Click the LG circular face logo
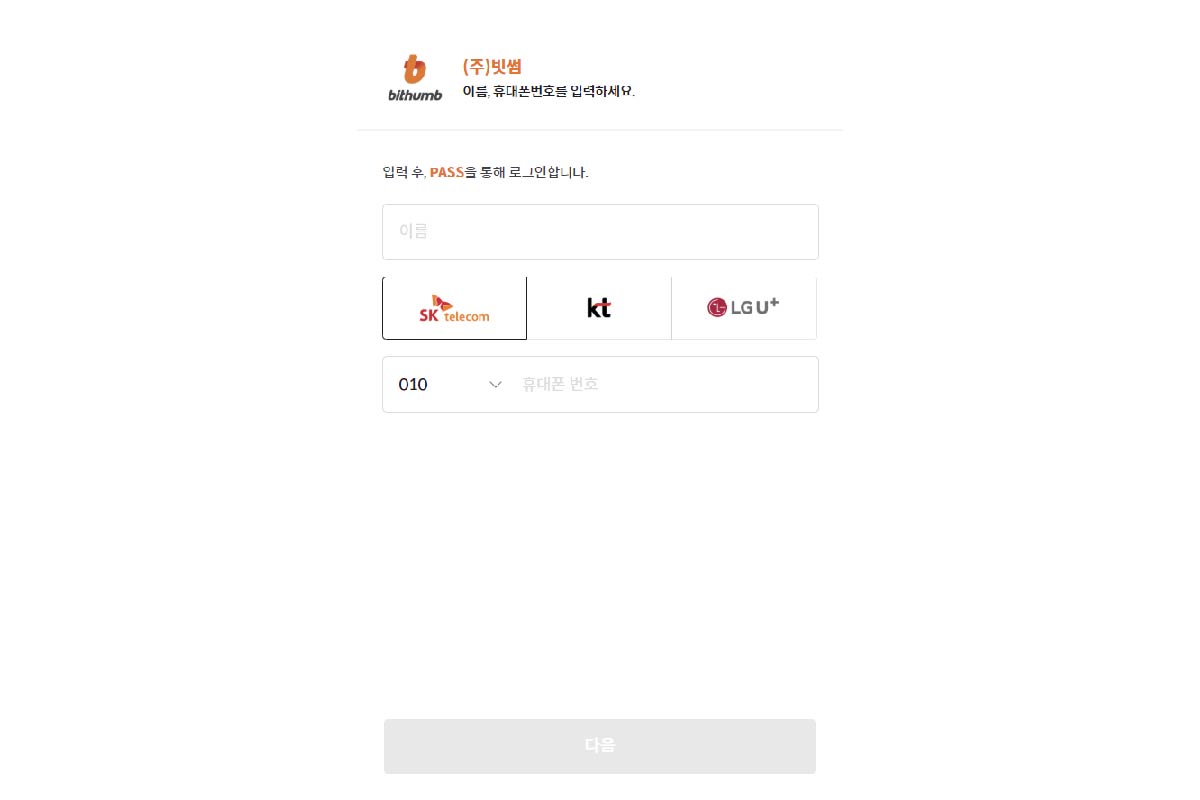The height and width of the screenshot is (800, 1200). (717, 308)
